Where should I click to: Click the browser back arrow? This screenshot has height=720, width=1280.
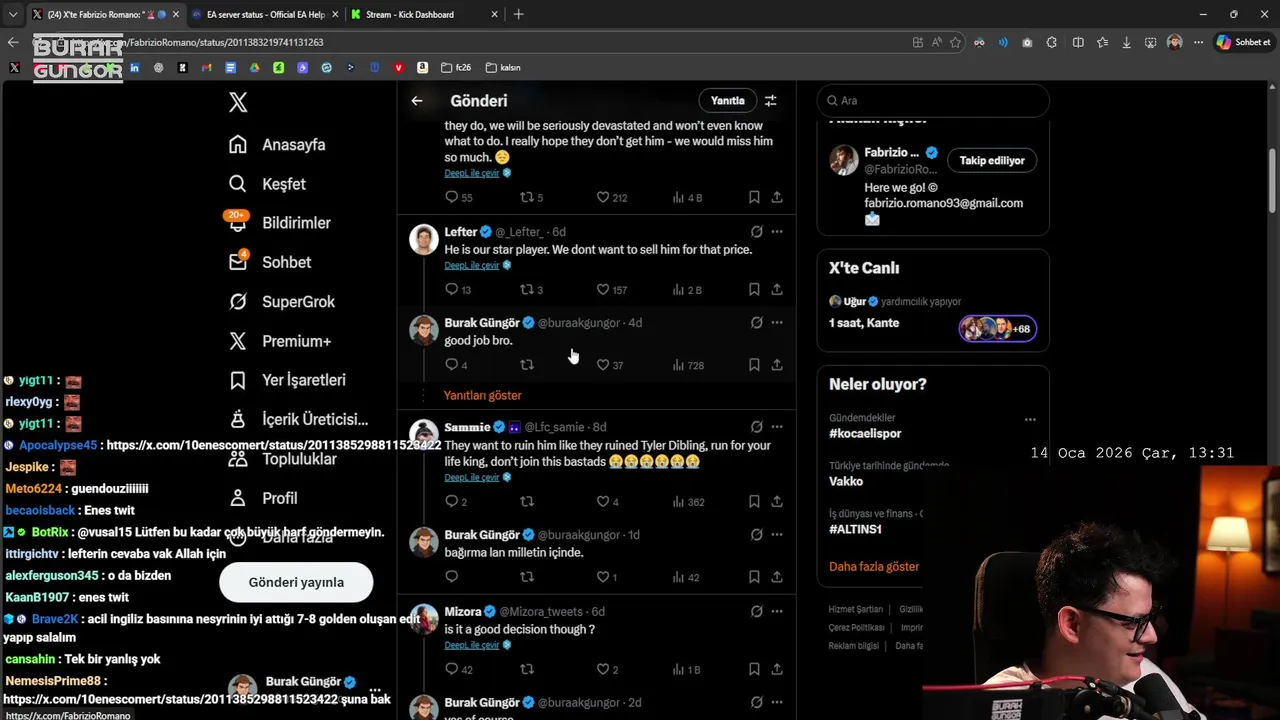point(13,42)
